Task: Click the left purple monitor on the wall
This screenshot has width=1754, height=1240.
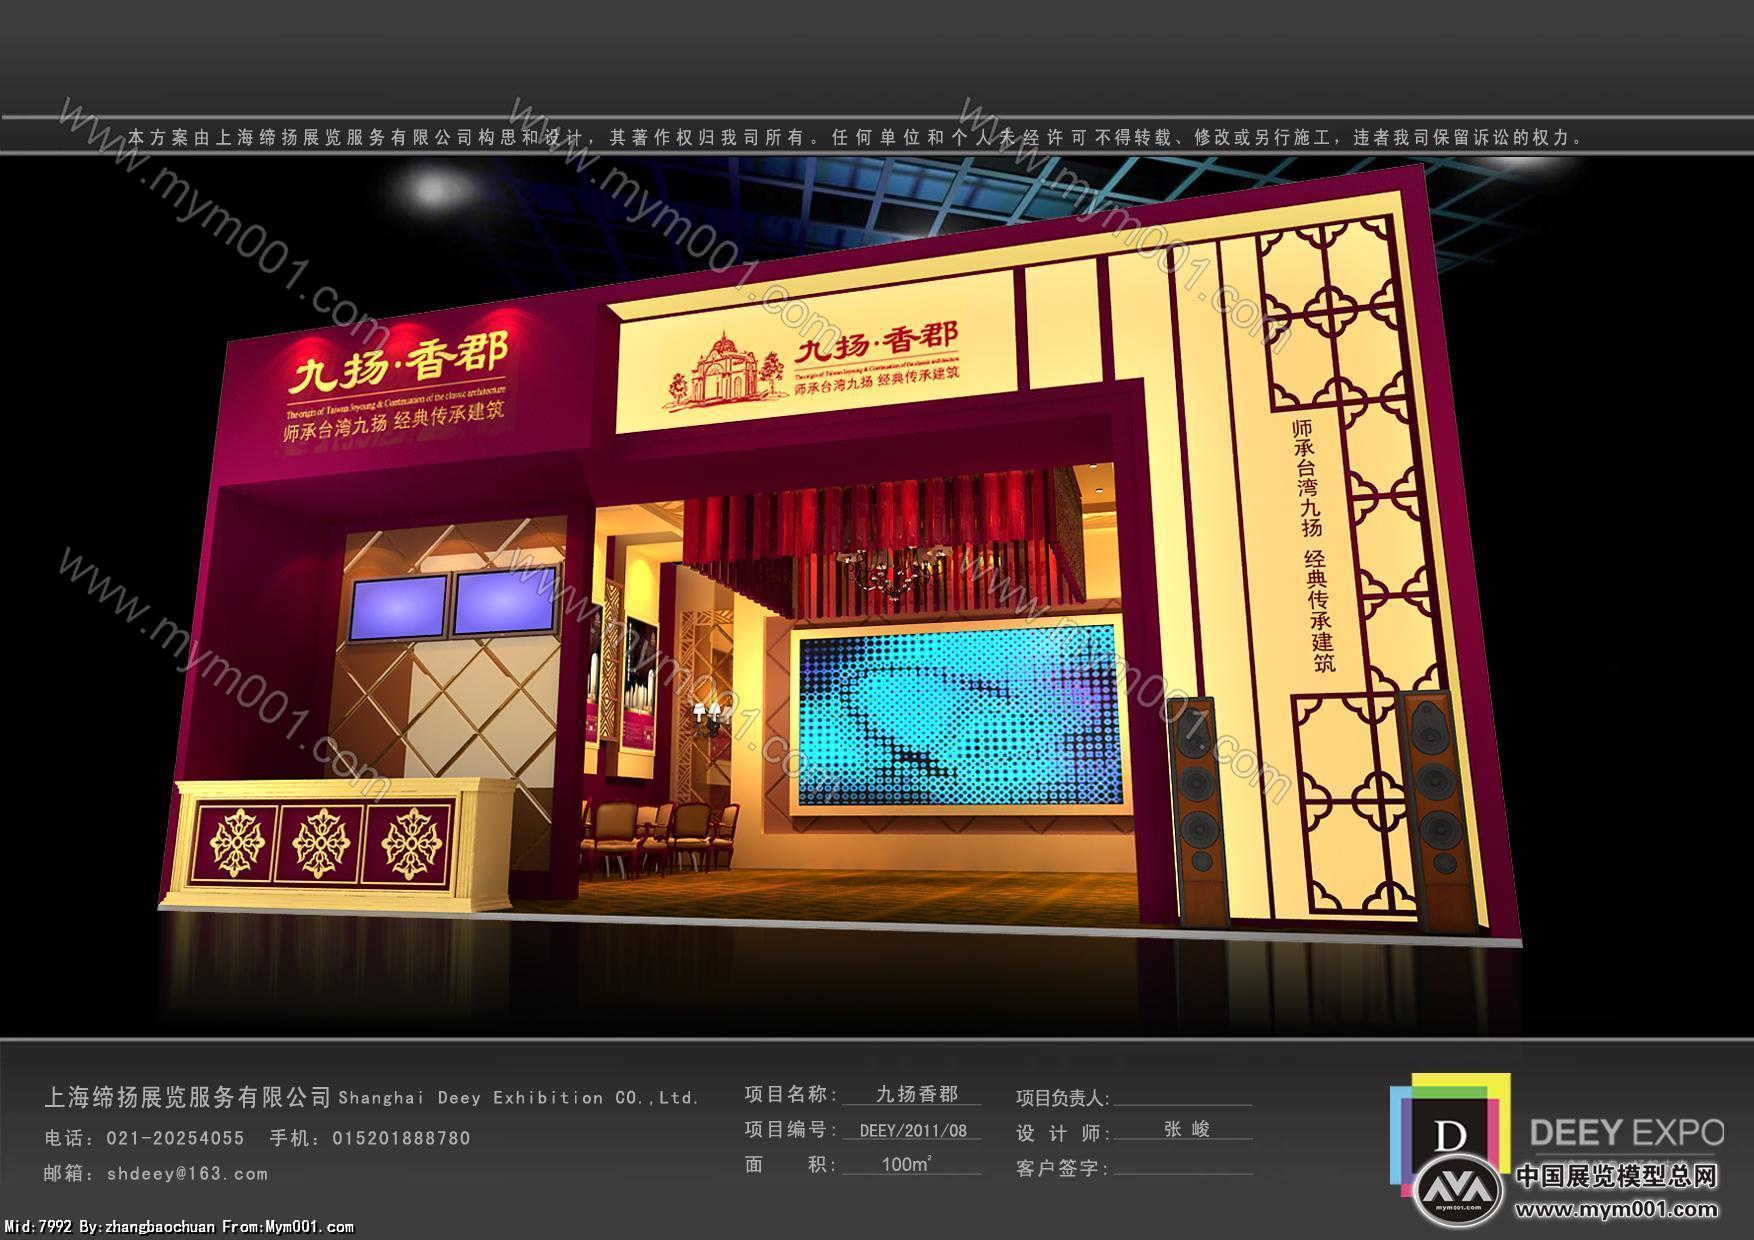Action: point(398,607)
